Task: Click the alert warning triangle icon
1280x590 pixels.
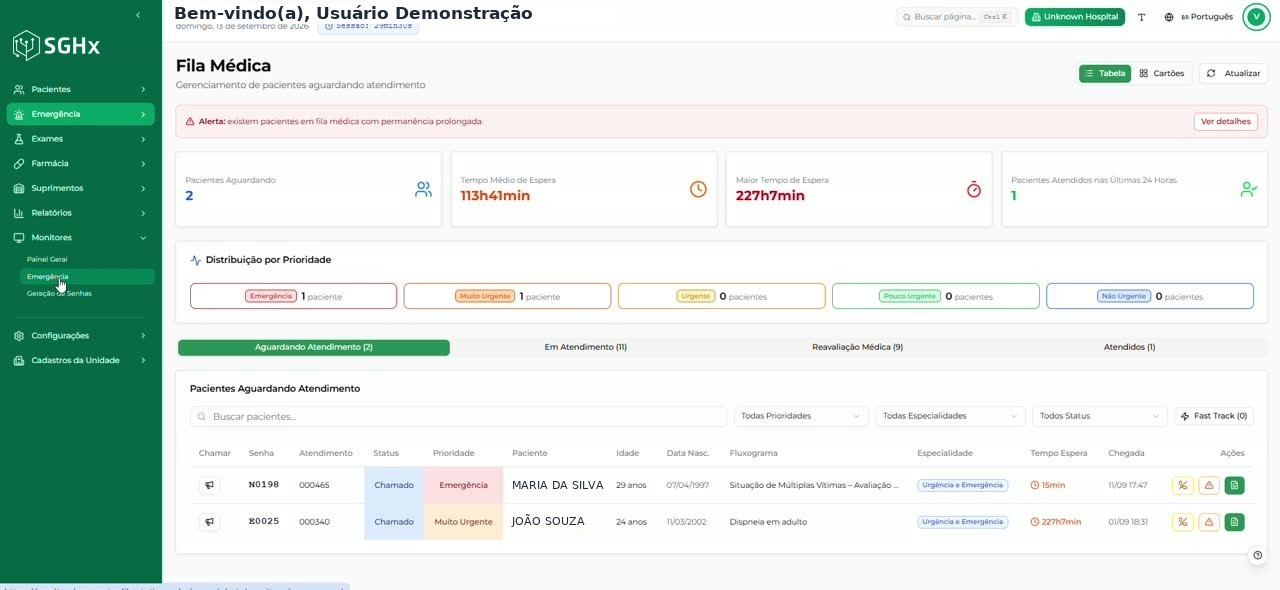Action: tap(190, 121)
